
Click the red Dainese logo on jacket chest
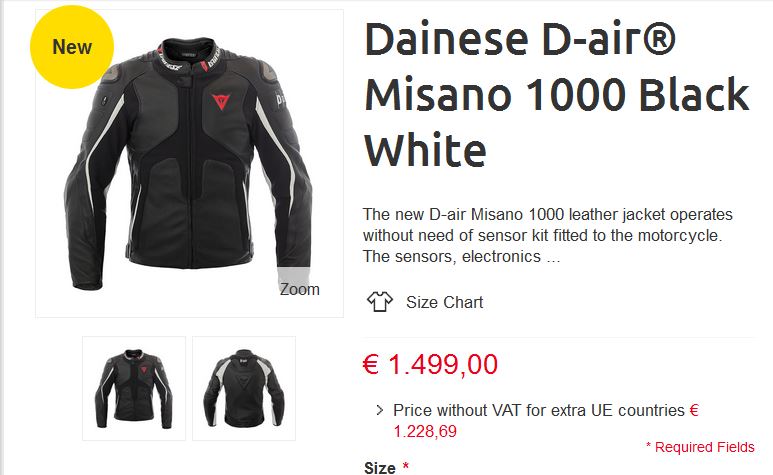coord(221,101)
